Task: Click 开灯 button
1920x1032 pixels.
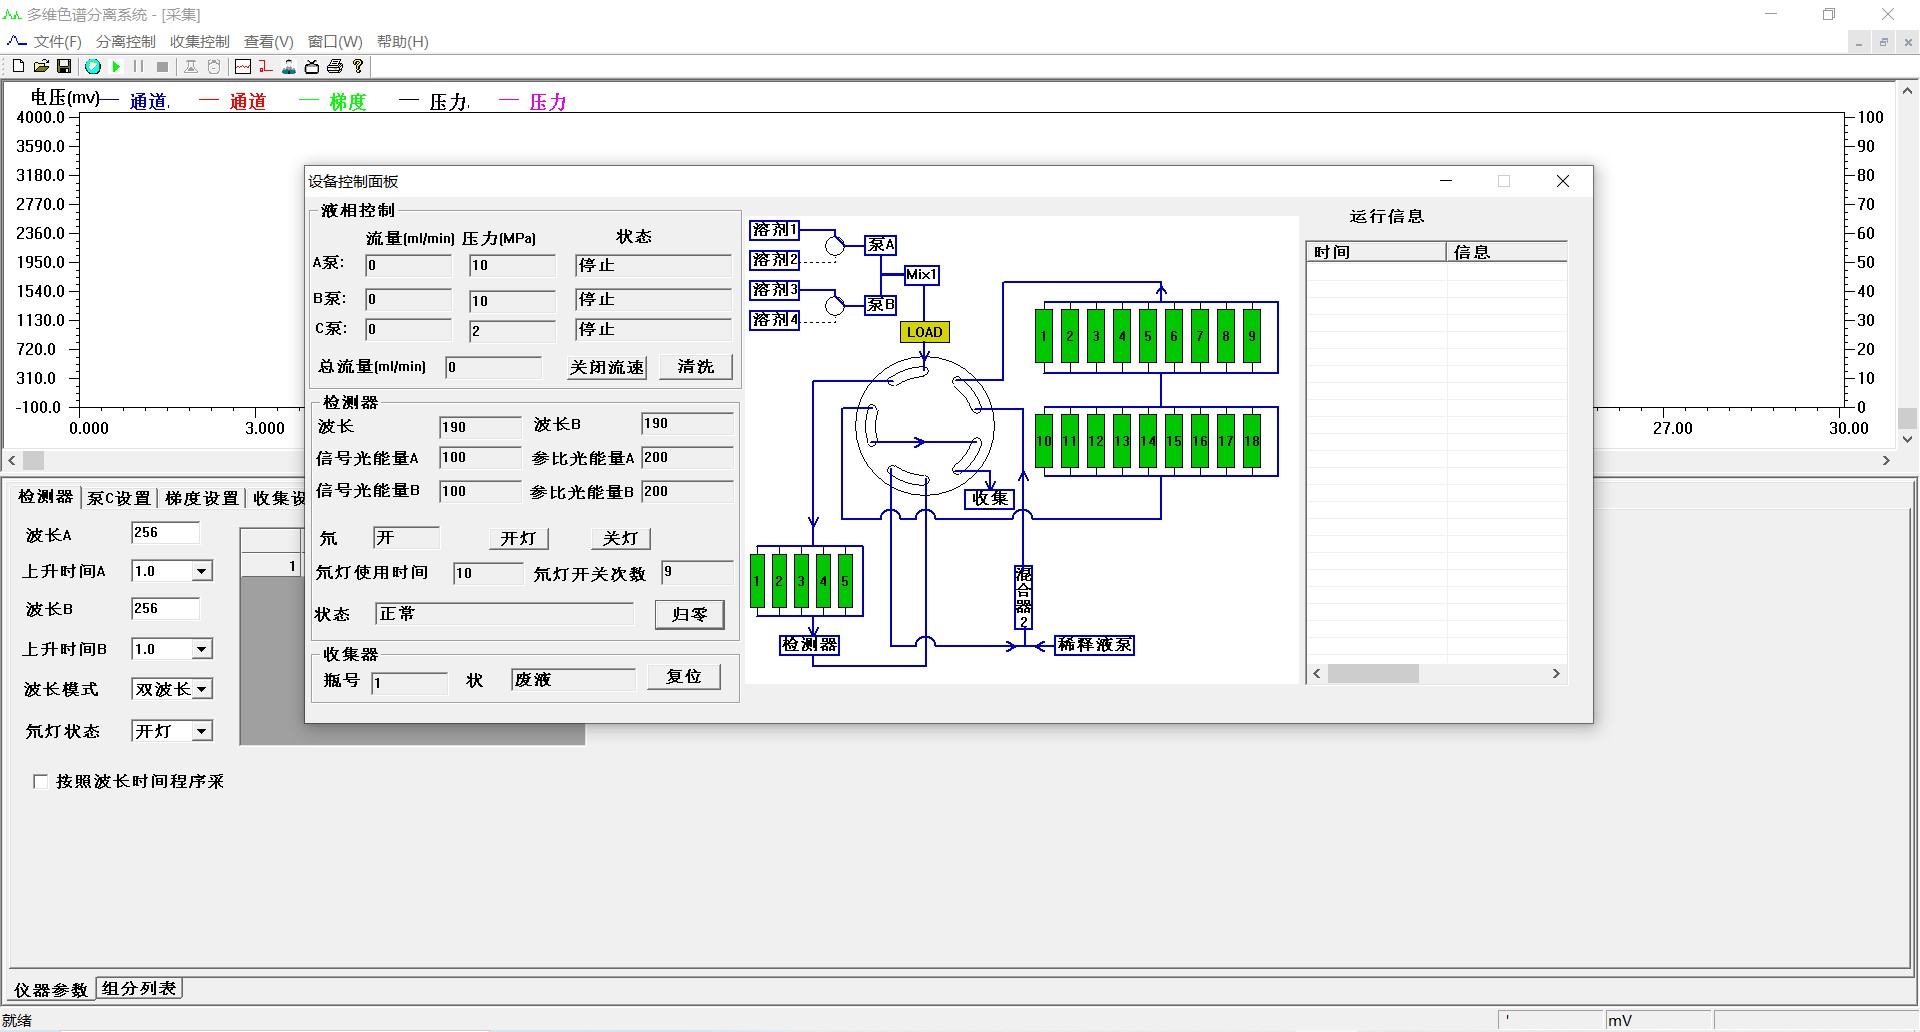Action: (519, 538)
